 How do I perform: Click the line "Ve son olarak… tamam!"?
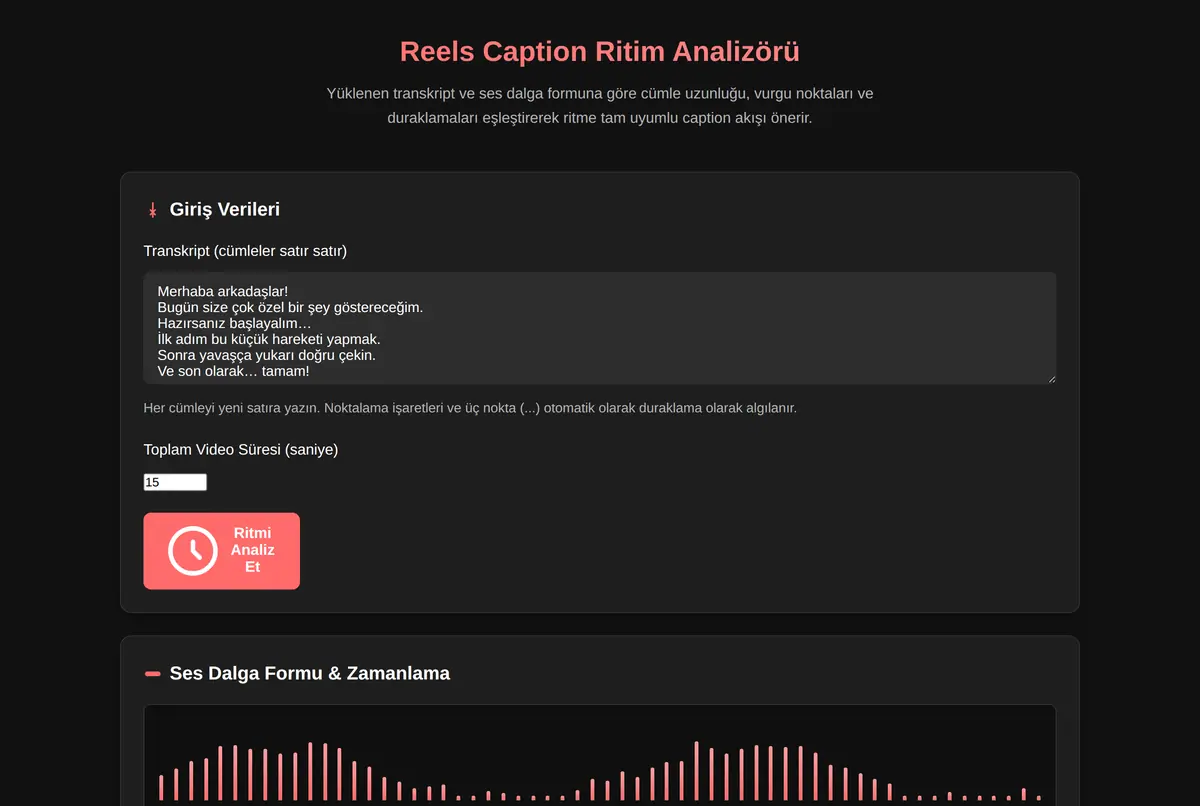coord(233,371)
